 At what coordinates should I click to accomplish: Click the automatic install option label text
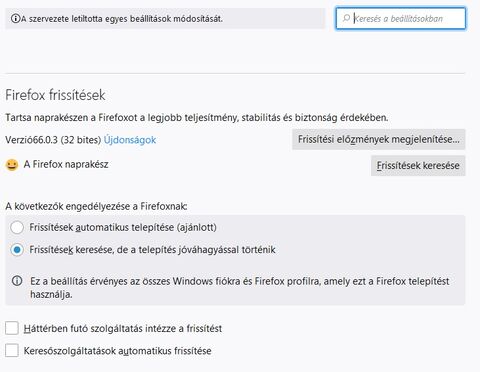(123, 227)
